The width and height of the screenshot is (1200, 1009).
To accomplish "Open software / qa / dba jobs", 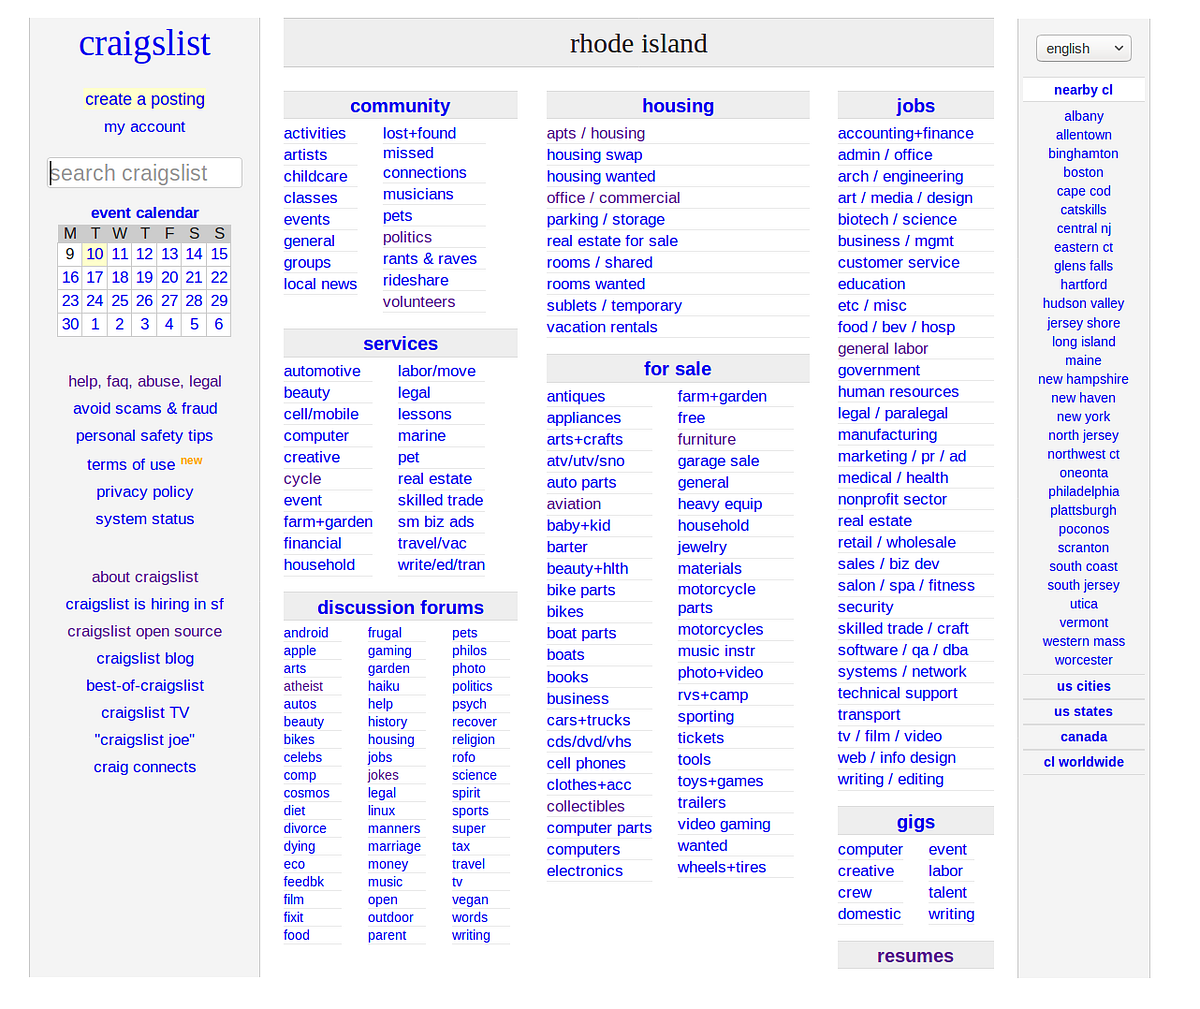I will point(903,650).
